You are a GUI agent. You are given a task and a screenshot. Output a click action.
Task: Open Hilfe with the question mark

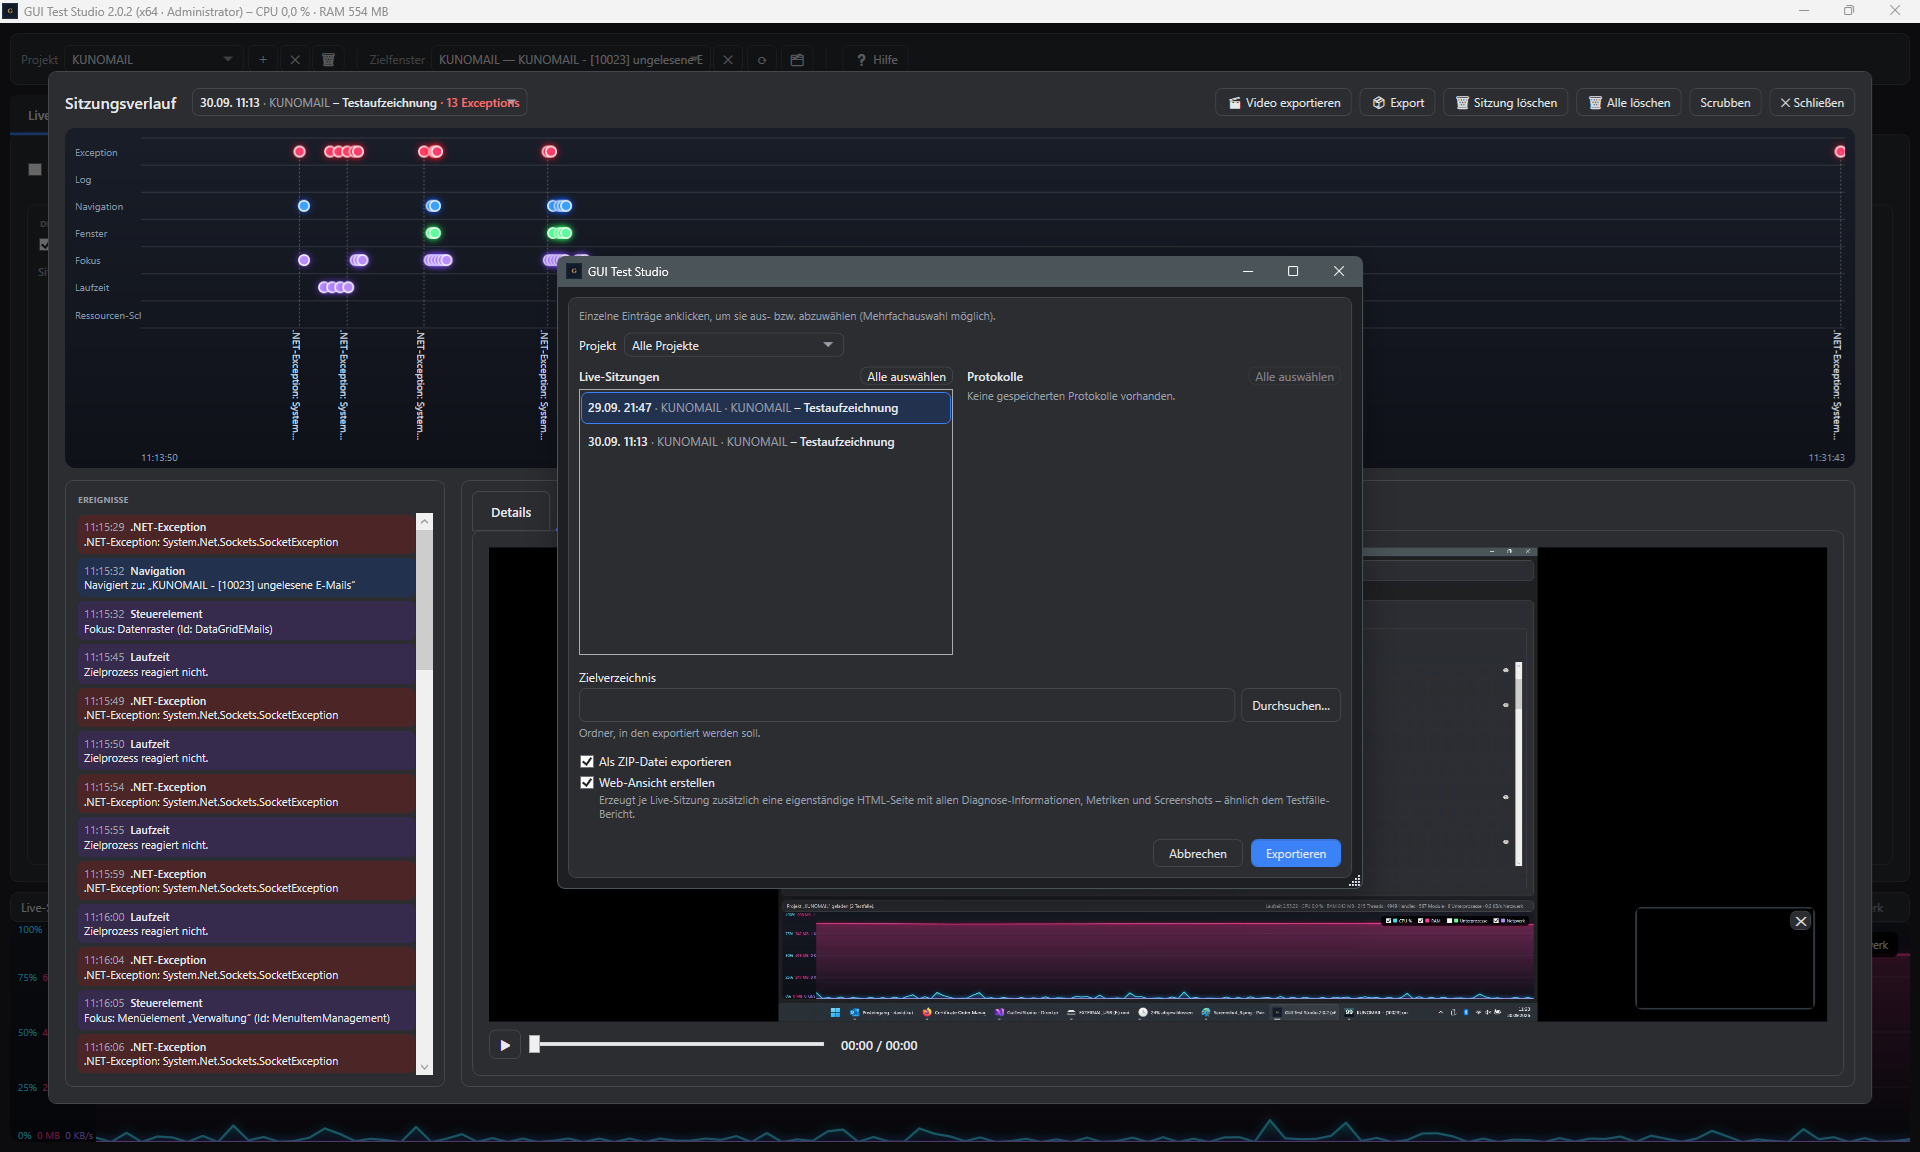click(877, 60)
